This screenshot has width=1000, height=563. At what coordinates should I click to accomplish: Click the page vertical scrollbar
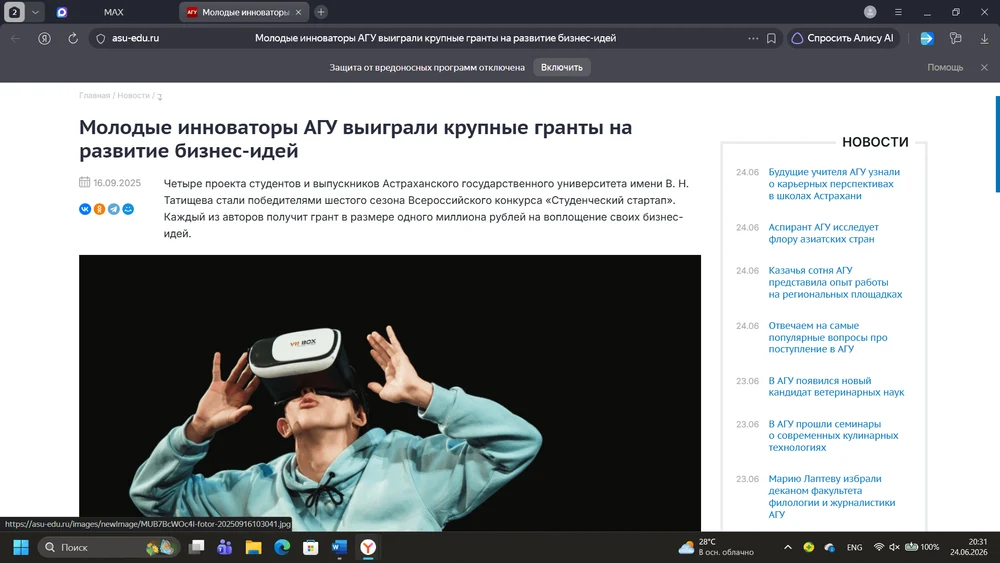click(997, 143)
